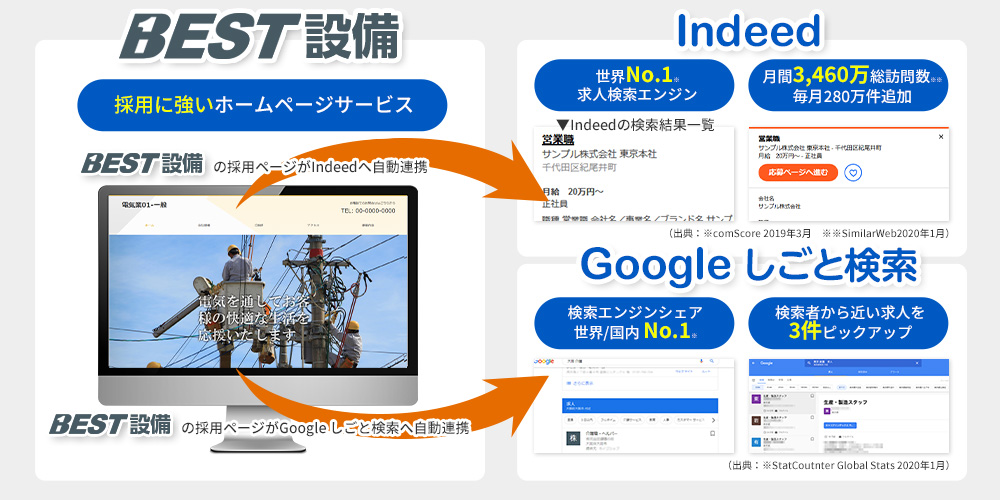Expand the job filter chips with the right chevron
Screen dimensions: 1000x500
[x=714, y=420]
